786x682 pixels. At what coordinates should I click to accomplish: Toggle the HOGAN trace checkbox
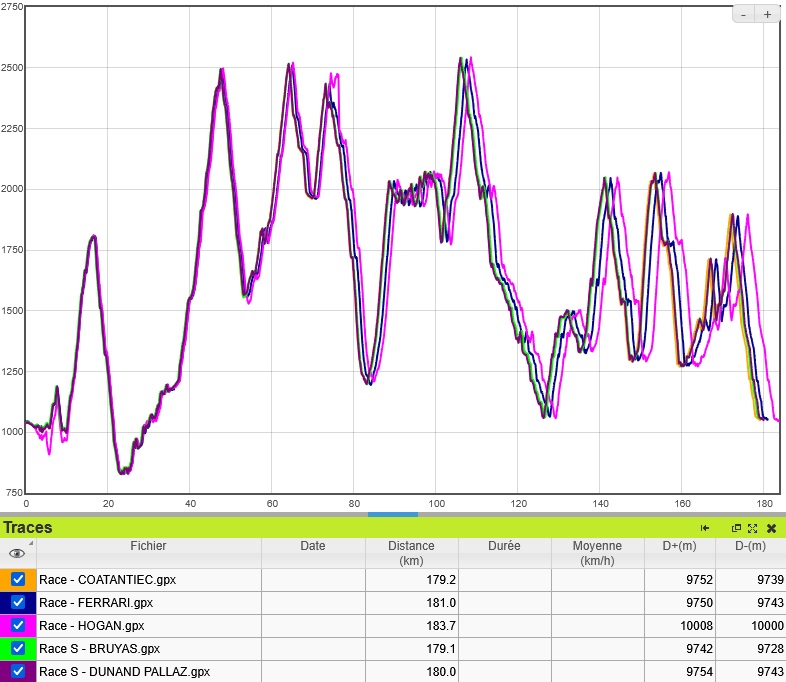[18, 625]
